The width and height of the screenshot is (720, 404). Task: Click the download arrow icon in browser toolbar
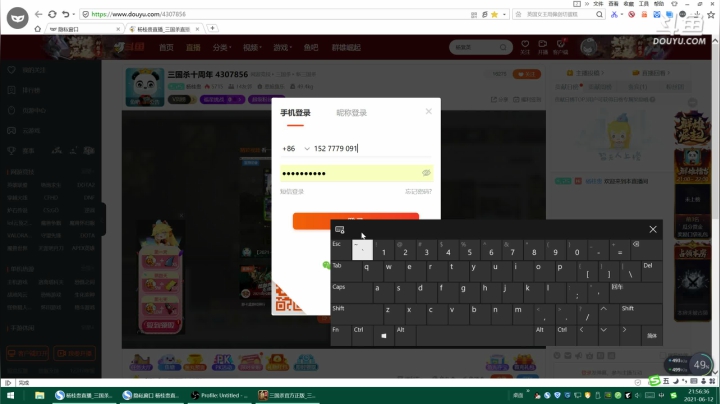[x=697, y=15]
